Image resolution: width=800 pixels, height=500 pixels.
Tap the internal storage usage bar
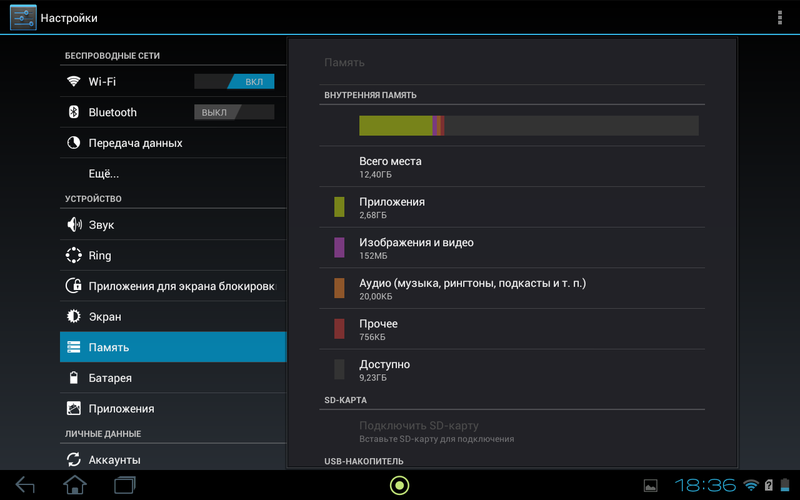(x=529, y=126)
